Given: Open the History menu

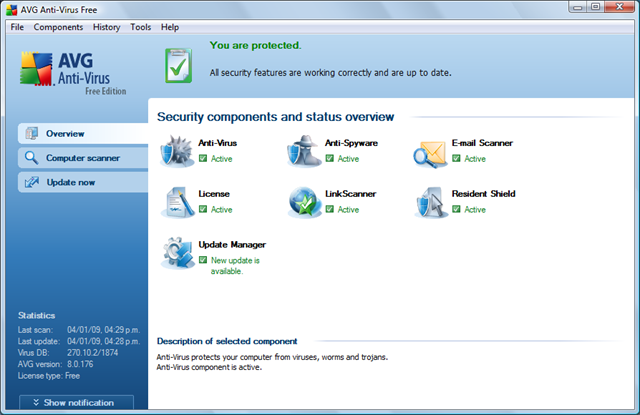Looking at the screenshot, I should (107, 27).
